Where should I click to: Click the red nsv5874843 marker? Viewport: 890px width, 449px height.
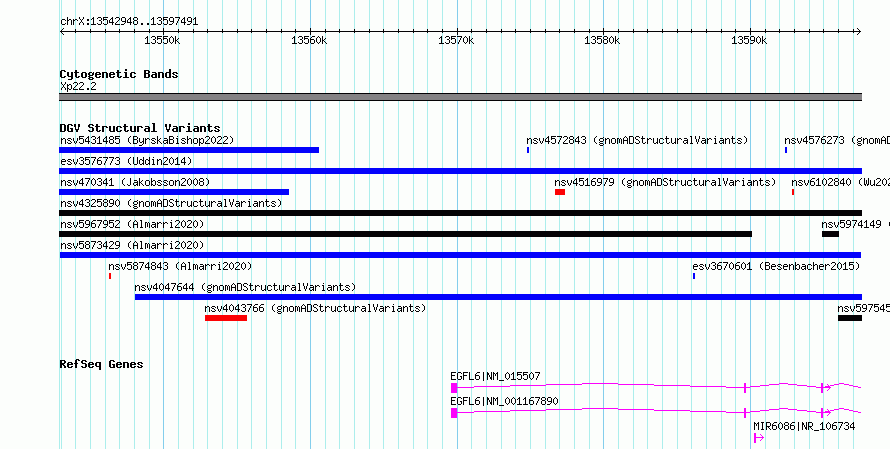click(110, 276)
